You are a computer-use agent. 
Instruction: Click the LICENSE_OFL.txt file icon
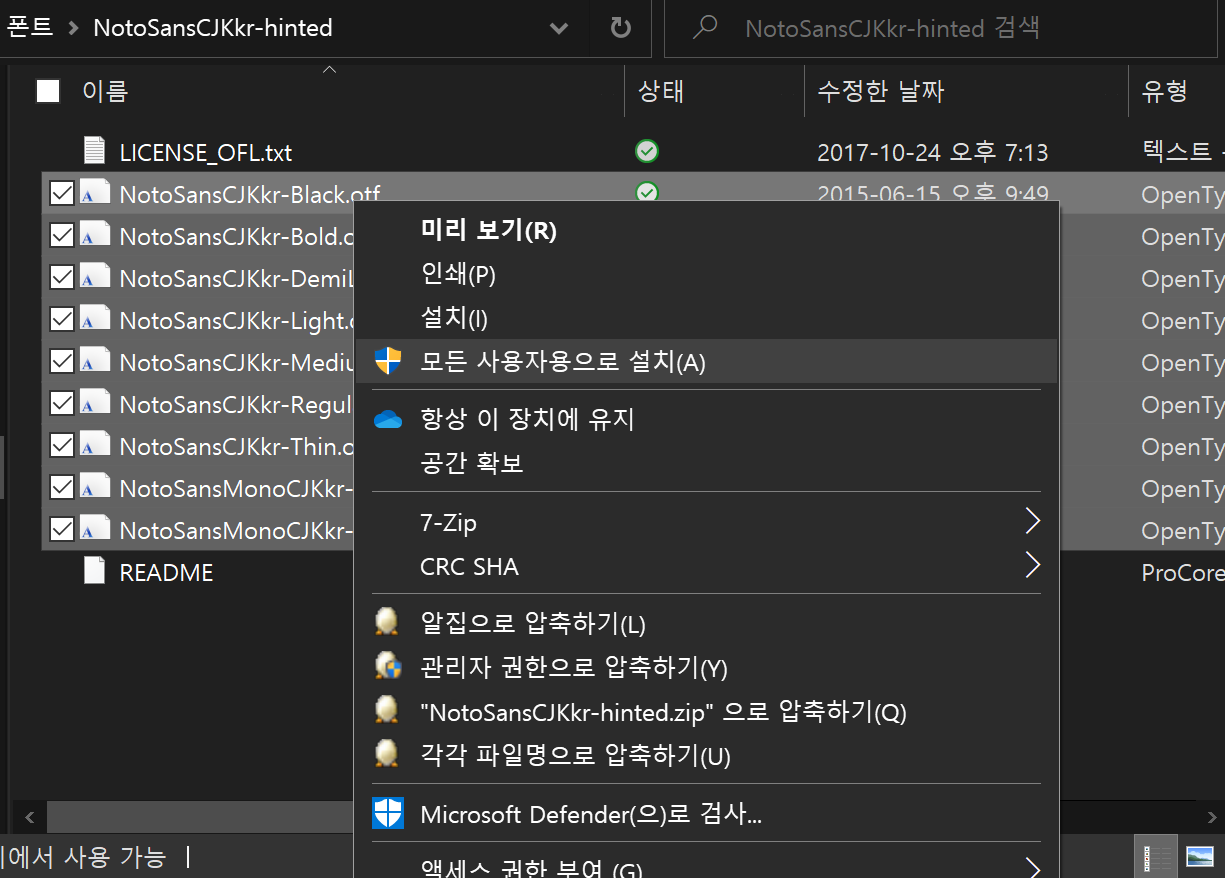coord(94,151)
